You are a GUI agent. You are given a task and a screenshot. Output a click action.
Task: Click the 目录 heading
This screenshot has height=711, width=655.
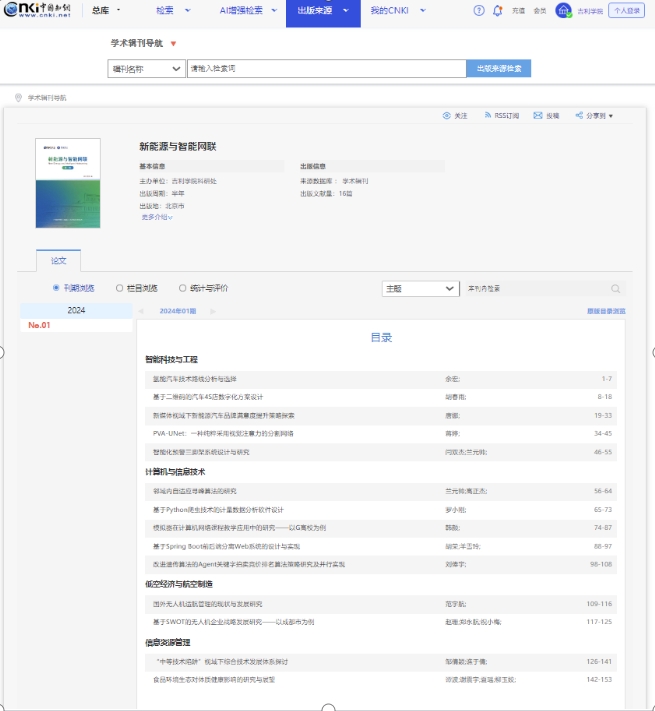pos(381,337)
